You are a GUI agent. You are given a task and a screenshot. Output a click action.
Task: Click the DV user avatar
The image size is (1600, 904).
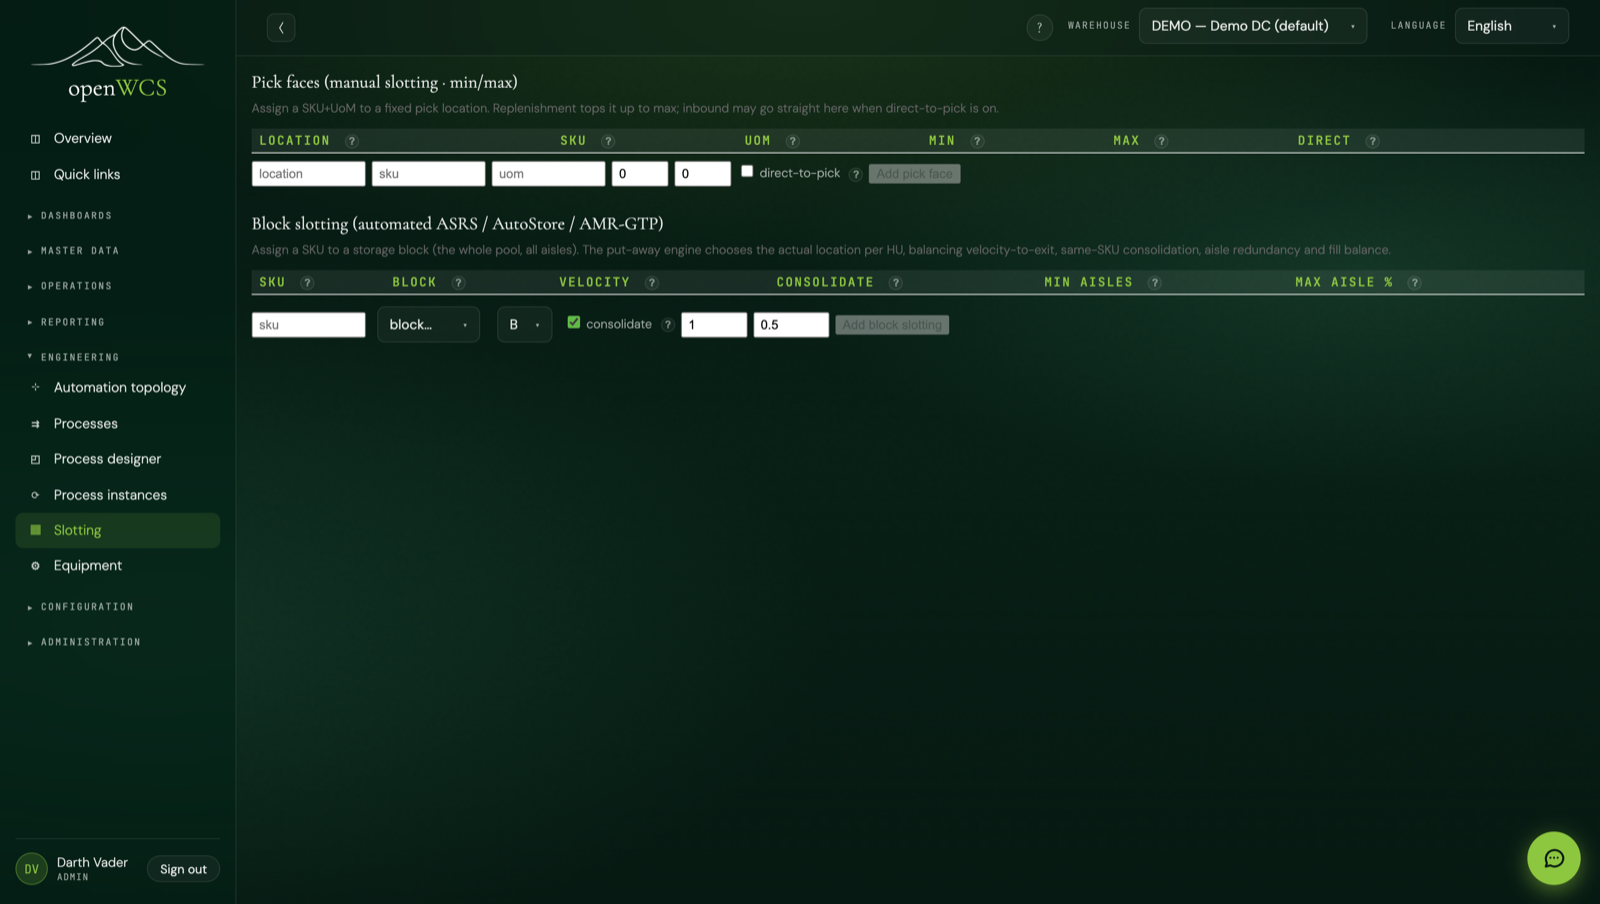tap(32, 869)
